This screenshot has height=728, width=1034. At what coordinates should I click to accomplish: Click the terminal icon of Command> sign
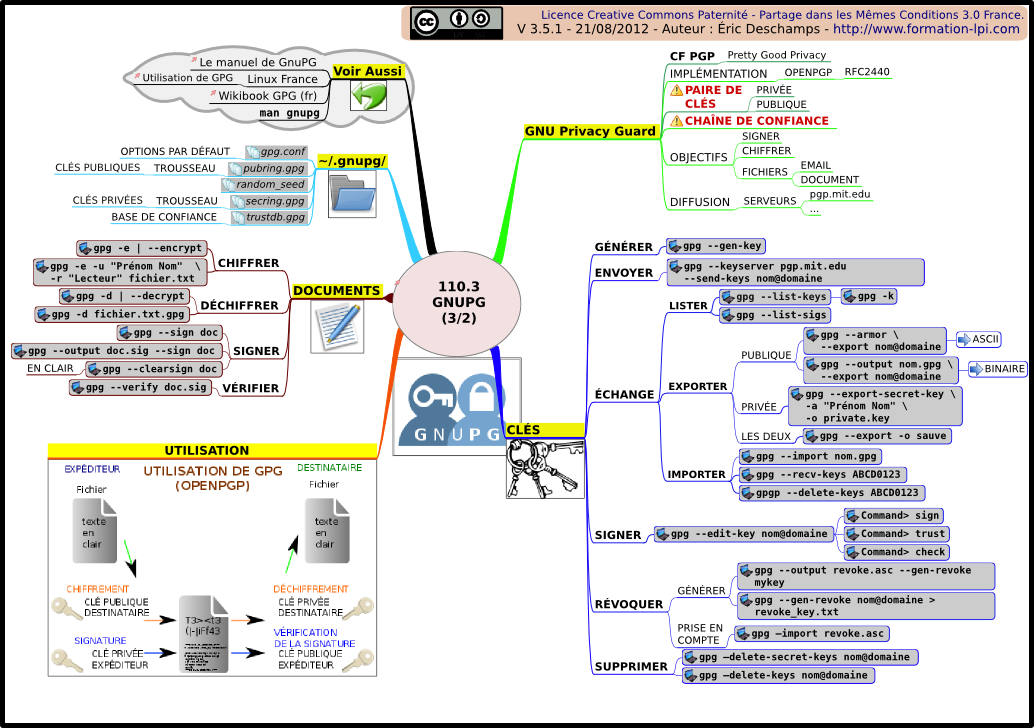click(852, 516)
